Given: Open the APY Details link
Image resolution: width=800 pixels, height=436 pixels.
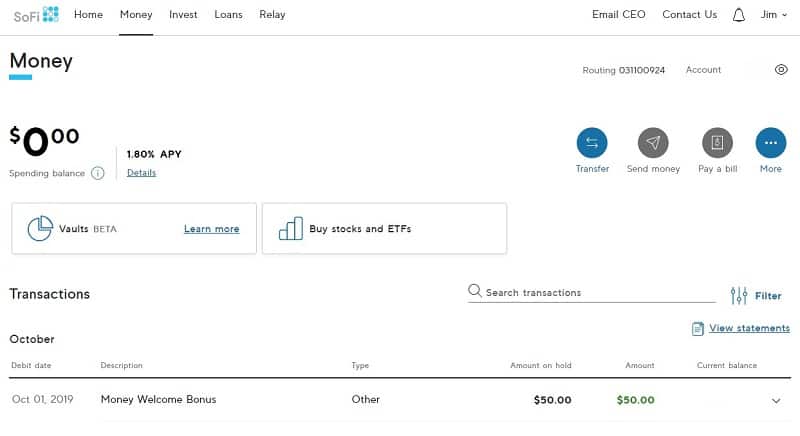Looking at the screenshot, I should 141,173.
